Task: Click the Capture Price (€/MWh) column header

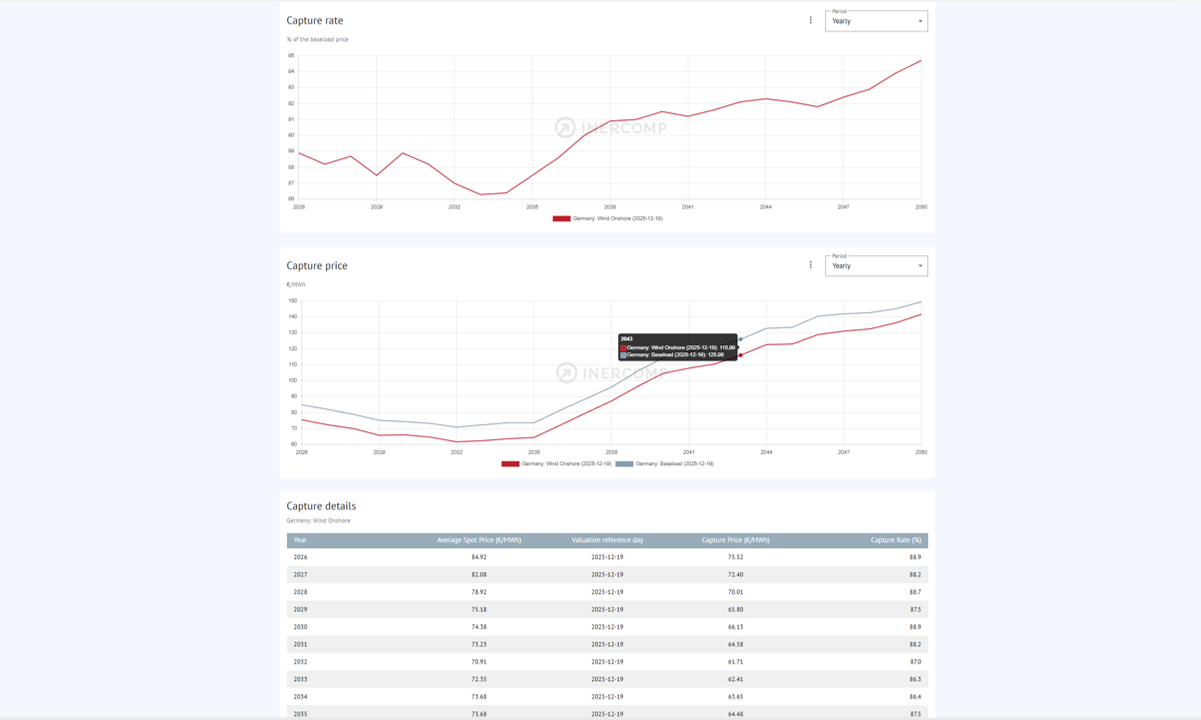Action: pyautogui.click(x=735, y=540)
